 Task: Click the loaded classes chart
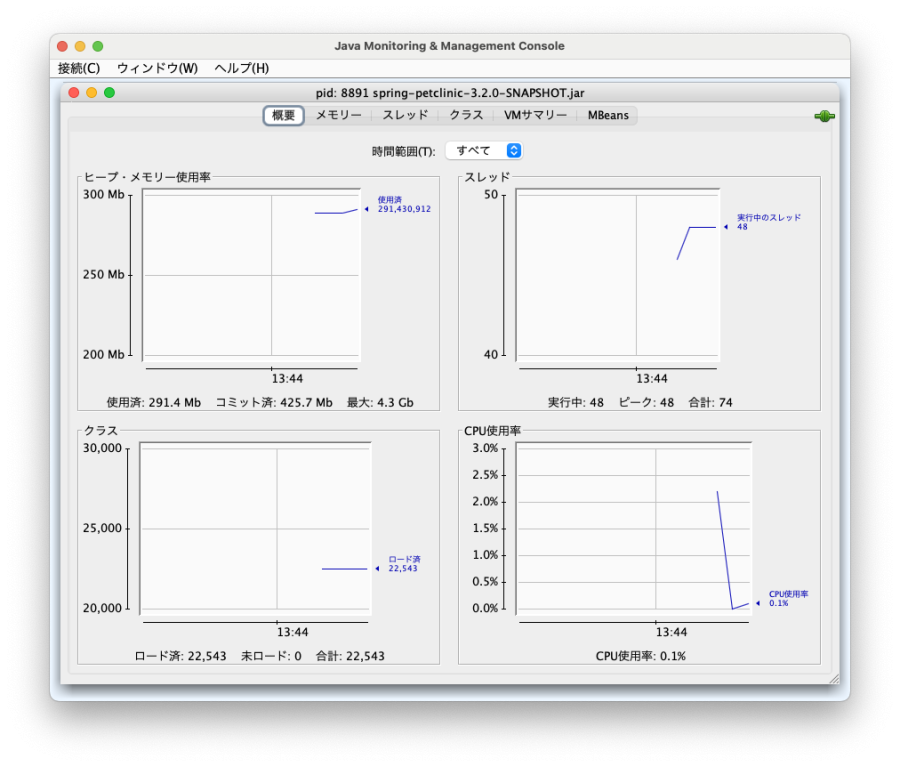click(255, 529)
